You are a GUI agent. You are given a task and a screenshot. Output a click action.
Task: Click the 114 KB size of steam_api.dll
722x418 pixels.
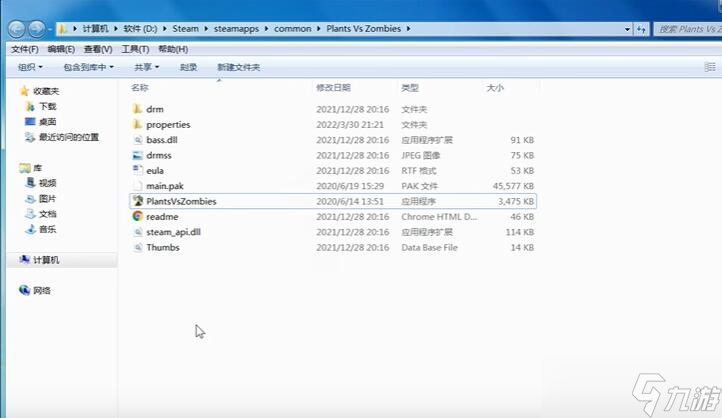point(520,232)
